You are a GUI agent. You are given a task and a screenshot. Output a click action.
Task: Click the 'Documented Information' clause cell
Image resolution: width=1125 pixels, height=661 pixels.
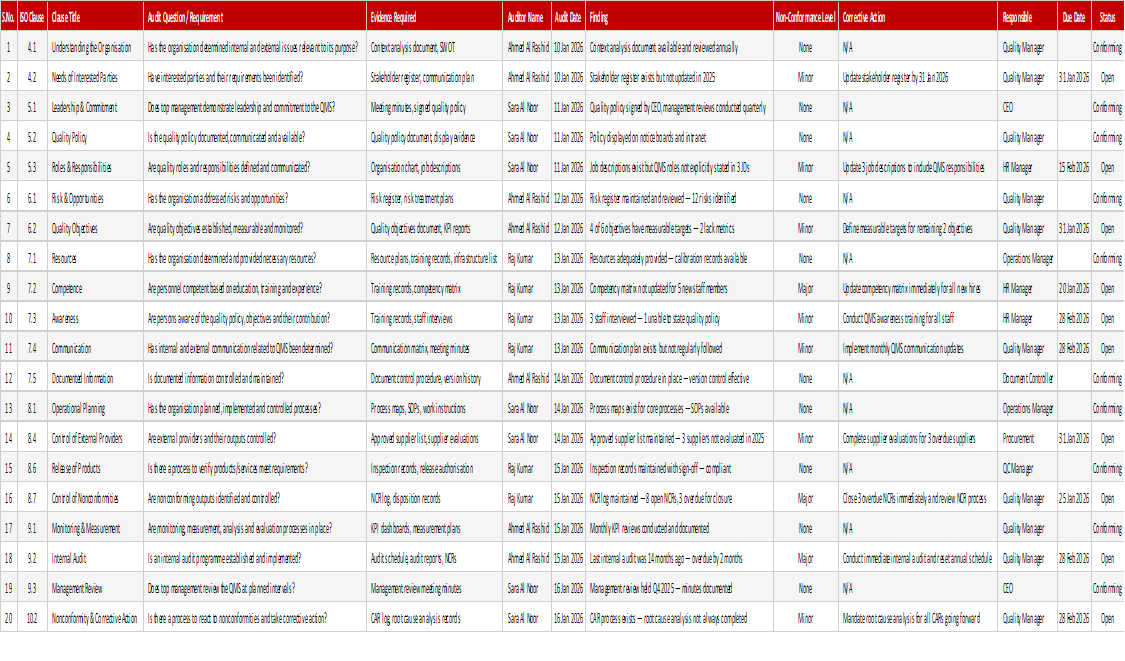pos(95,378)
